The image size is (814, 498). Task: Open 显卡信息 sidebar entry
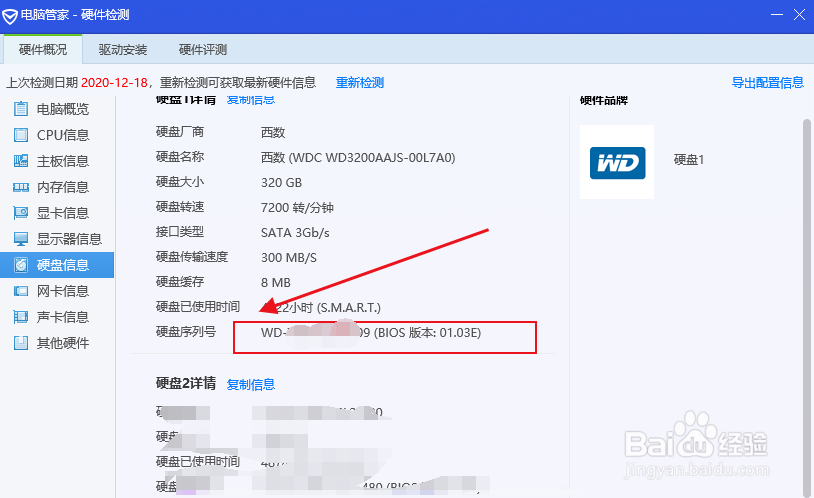click(x=57, y=213)
